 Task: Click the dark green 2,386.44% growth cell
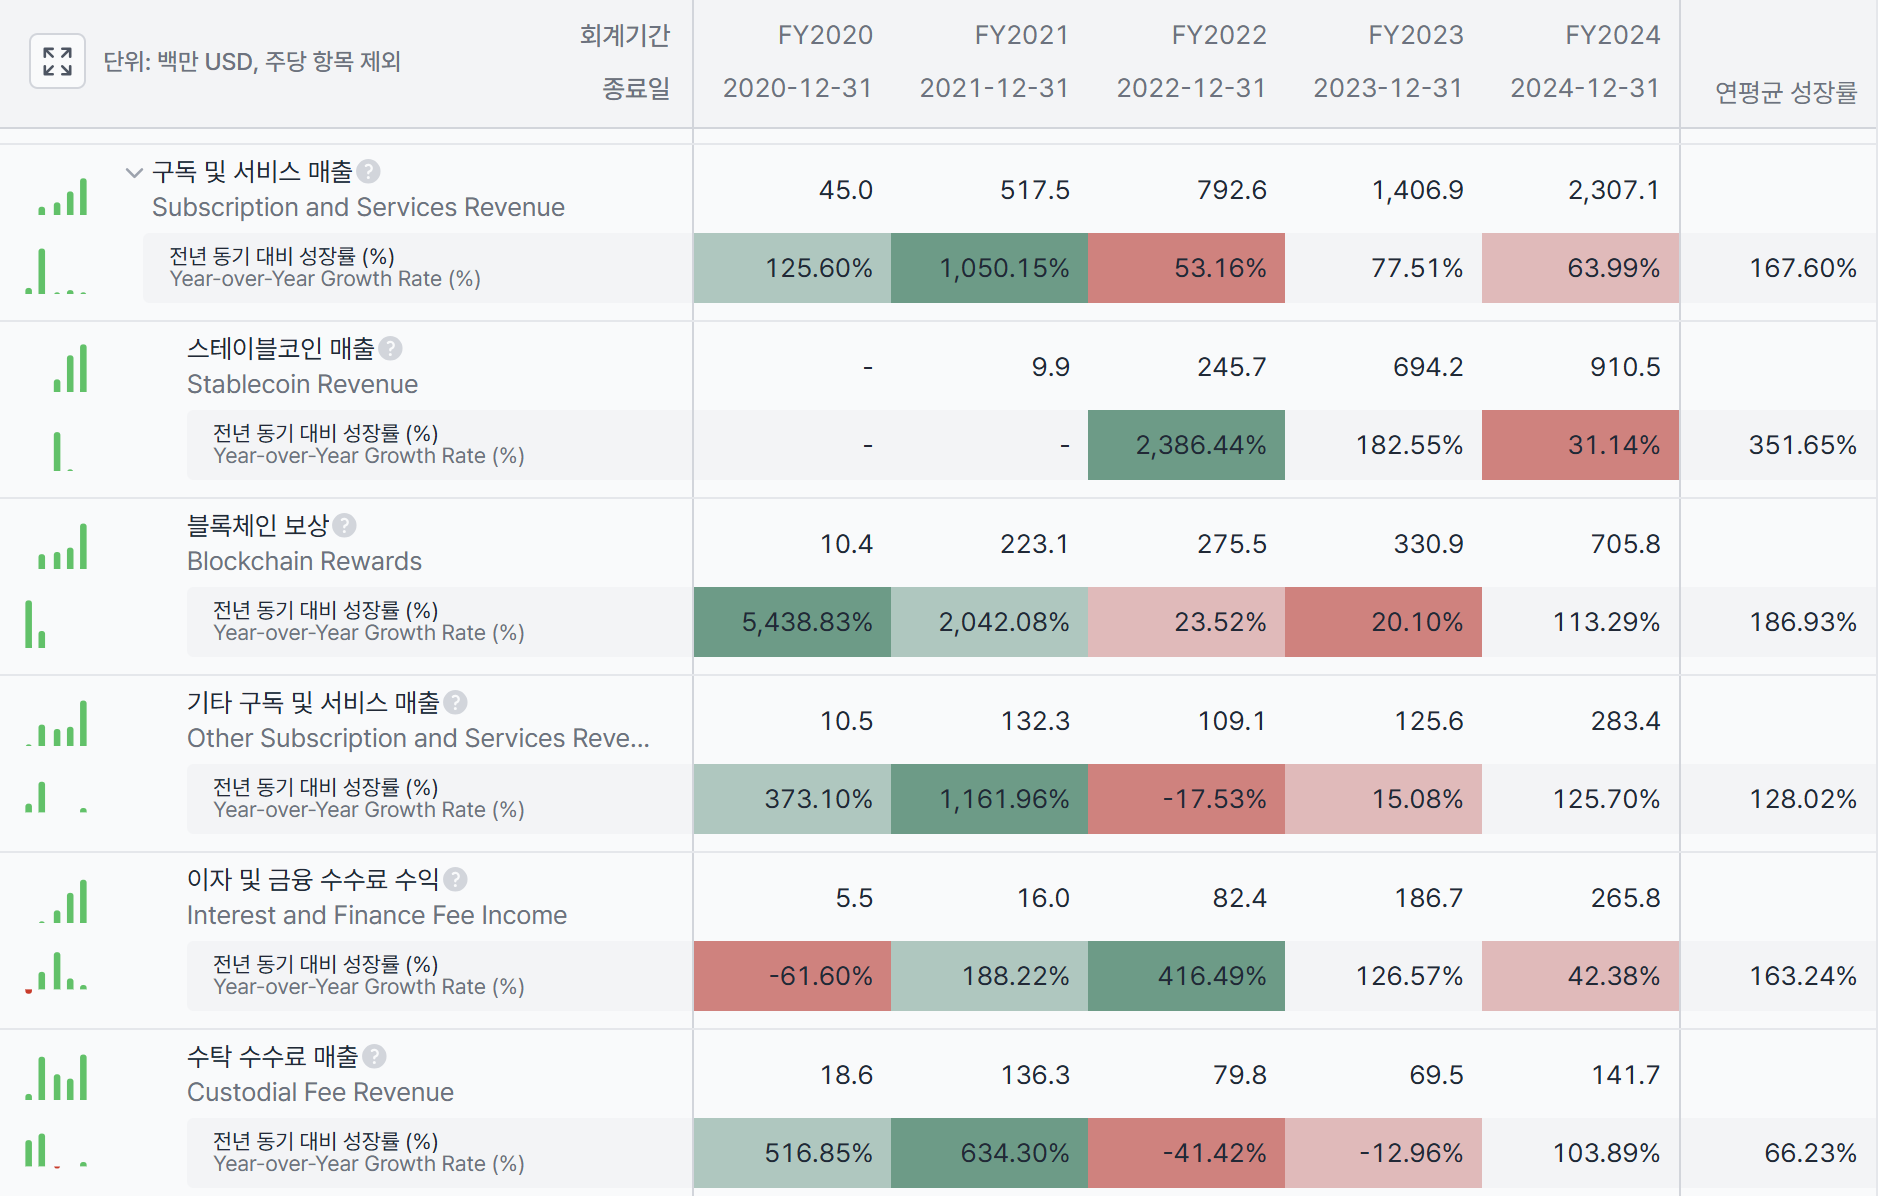[1186, 445]
